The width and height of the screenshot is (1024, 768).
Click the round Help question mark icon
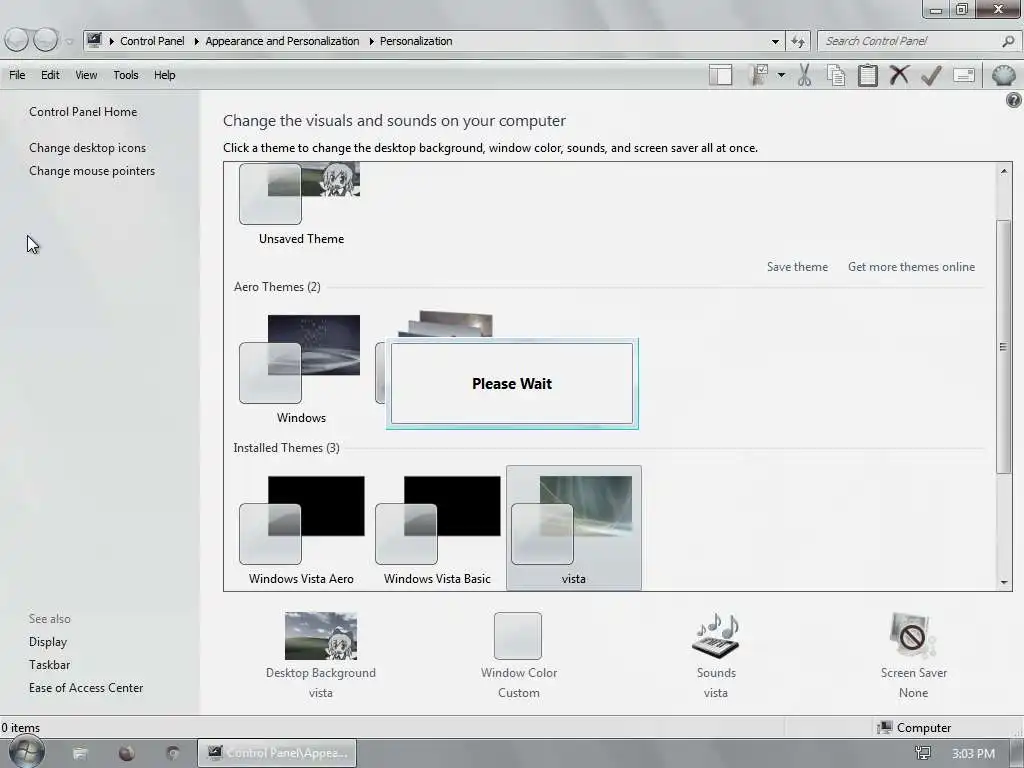[x=1014, y=100]
